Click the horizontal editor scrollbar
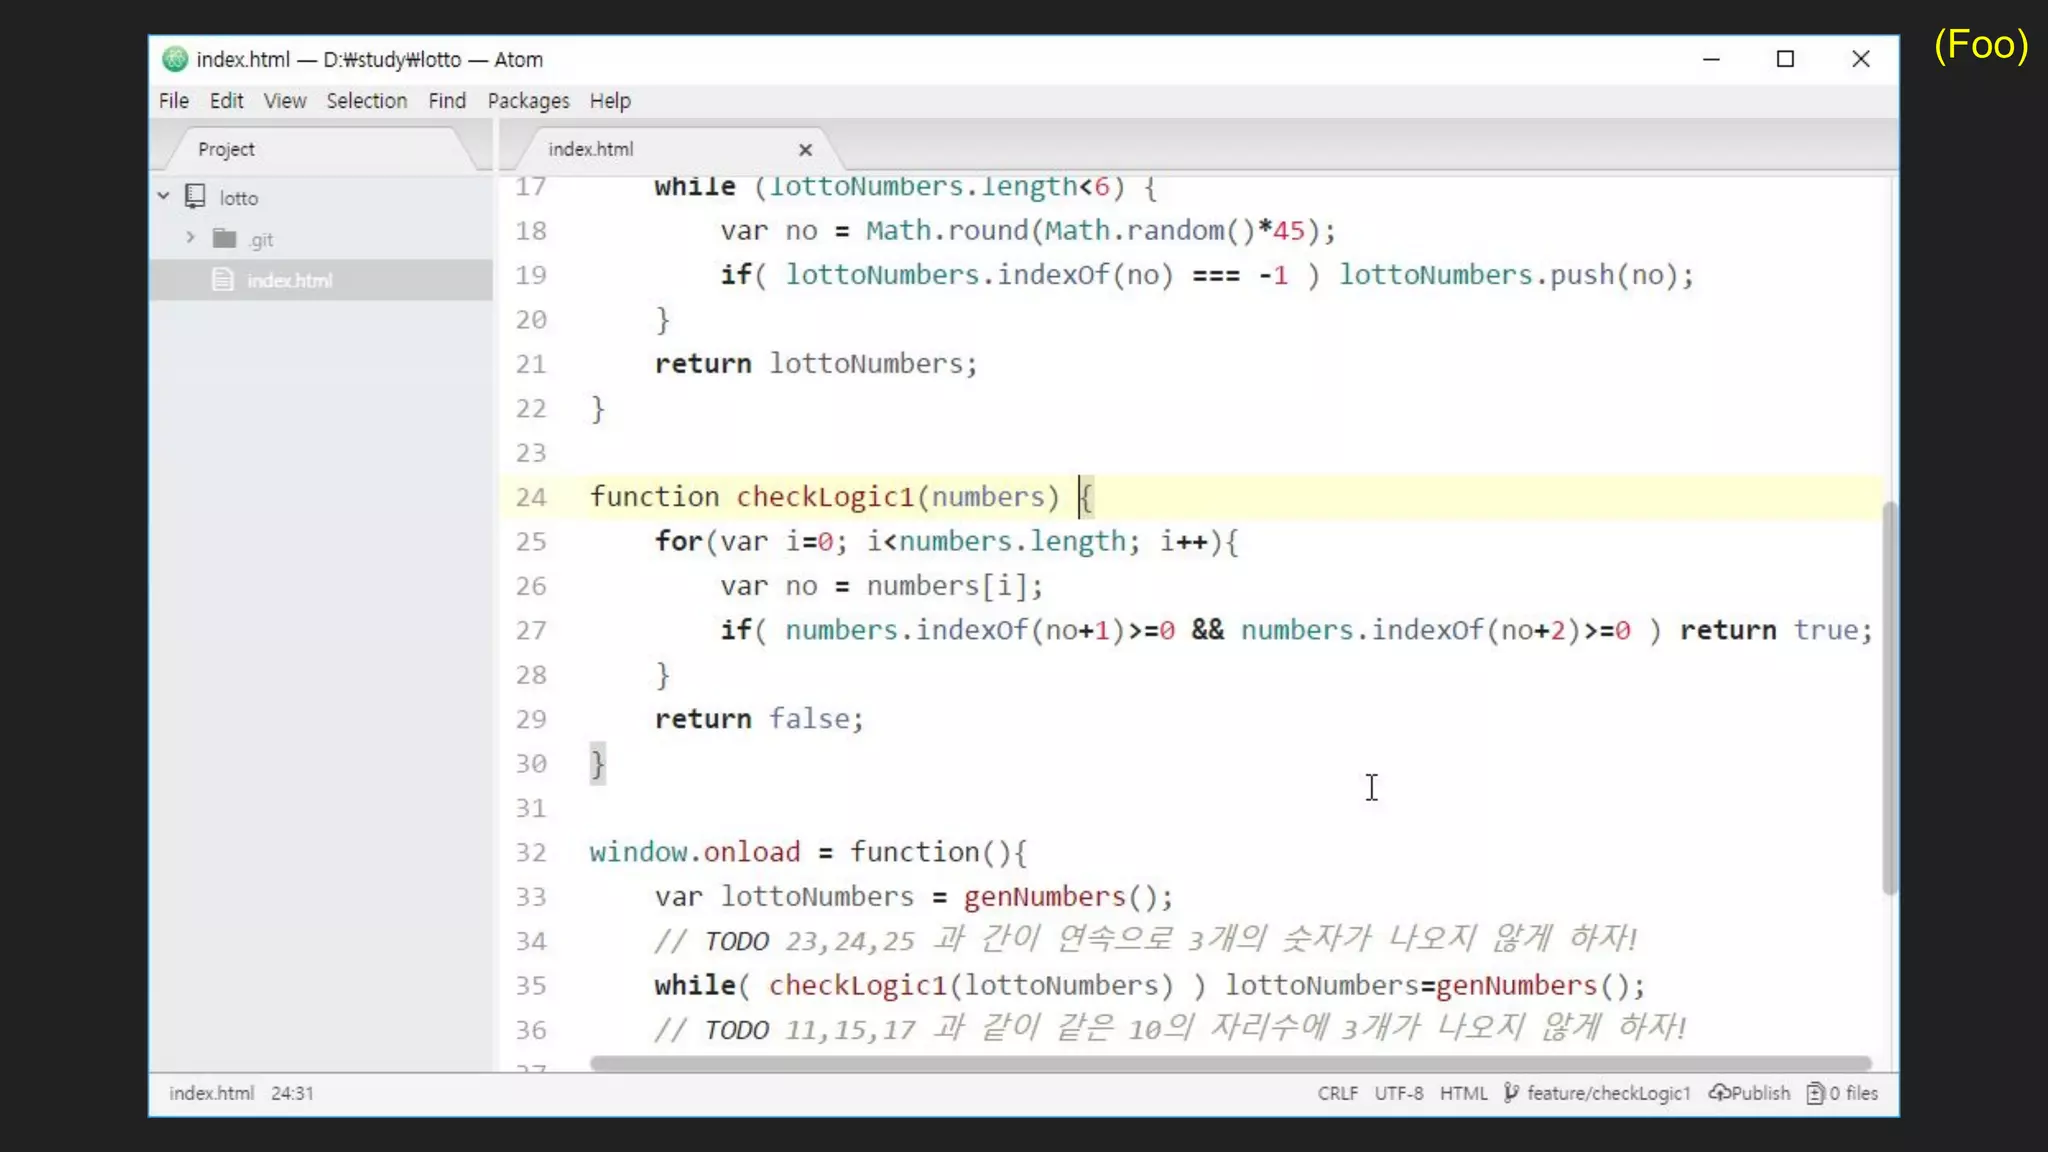The image size is (2048, 1152). coord(1230,1064)
